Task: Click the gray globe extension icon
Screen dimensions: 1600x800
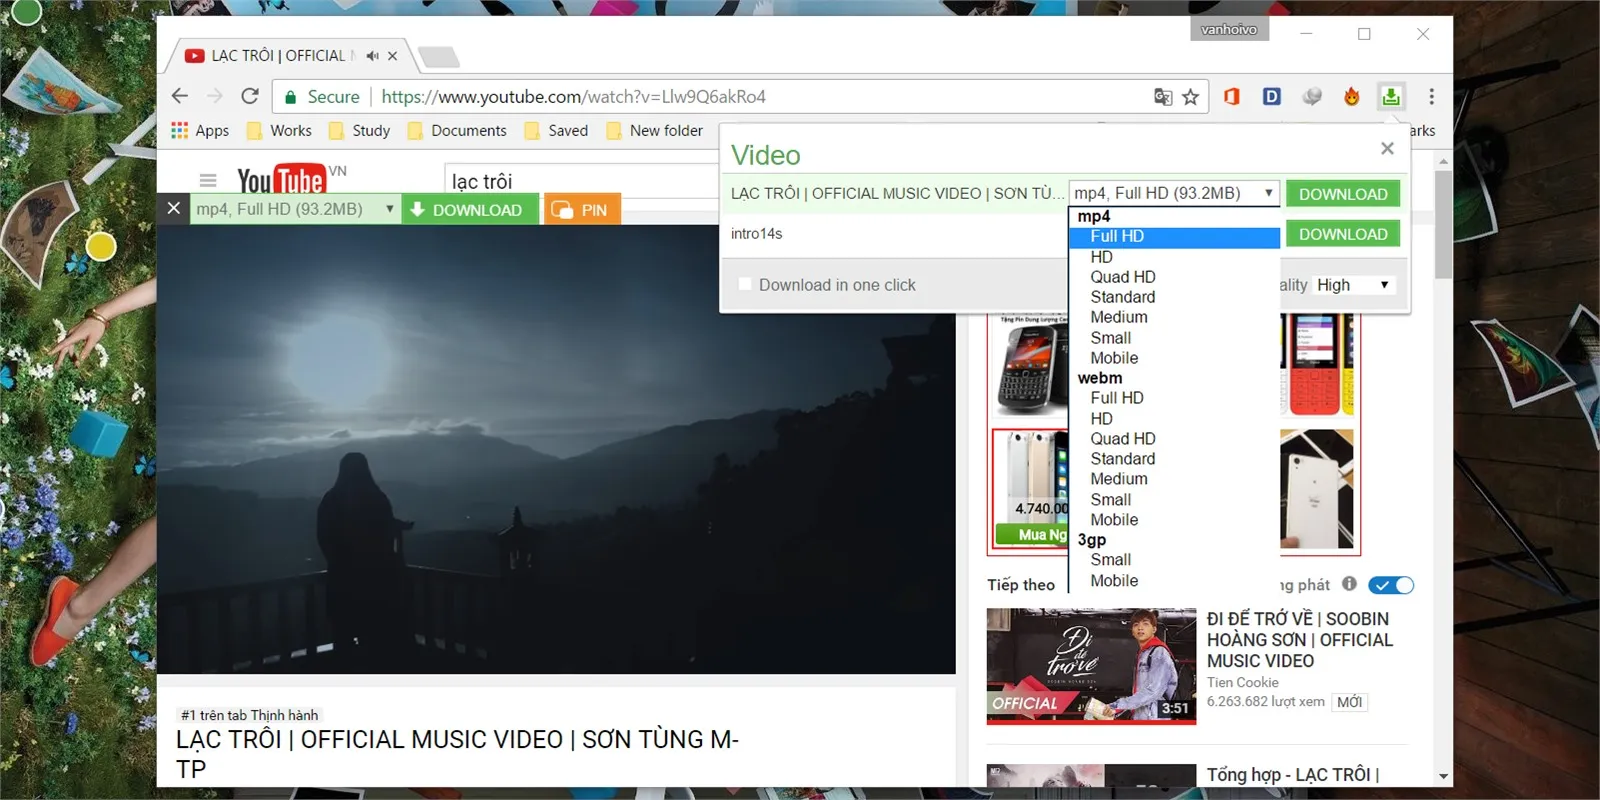Action: 1312,96
